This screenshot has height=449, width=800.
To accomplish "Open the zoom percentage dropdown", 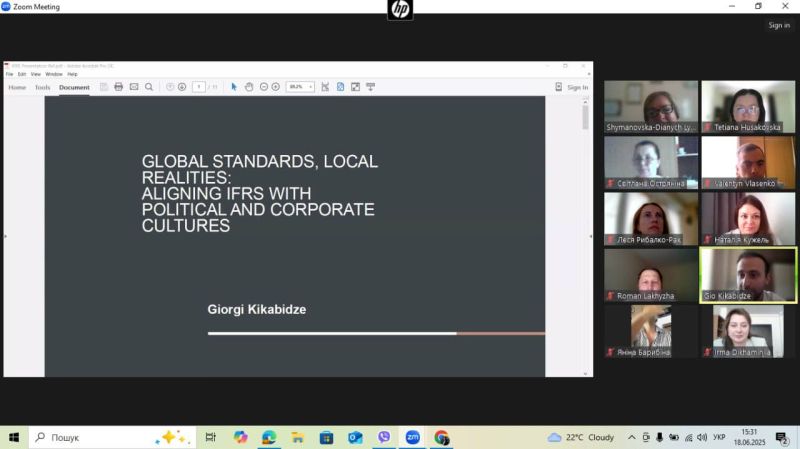I will click(300, 87).
